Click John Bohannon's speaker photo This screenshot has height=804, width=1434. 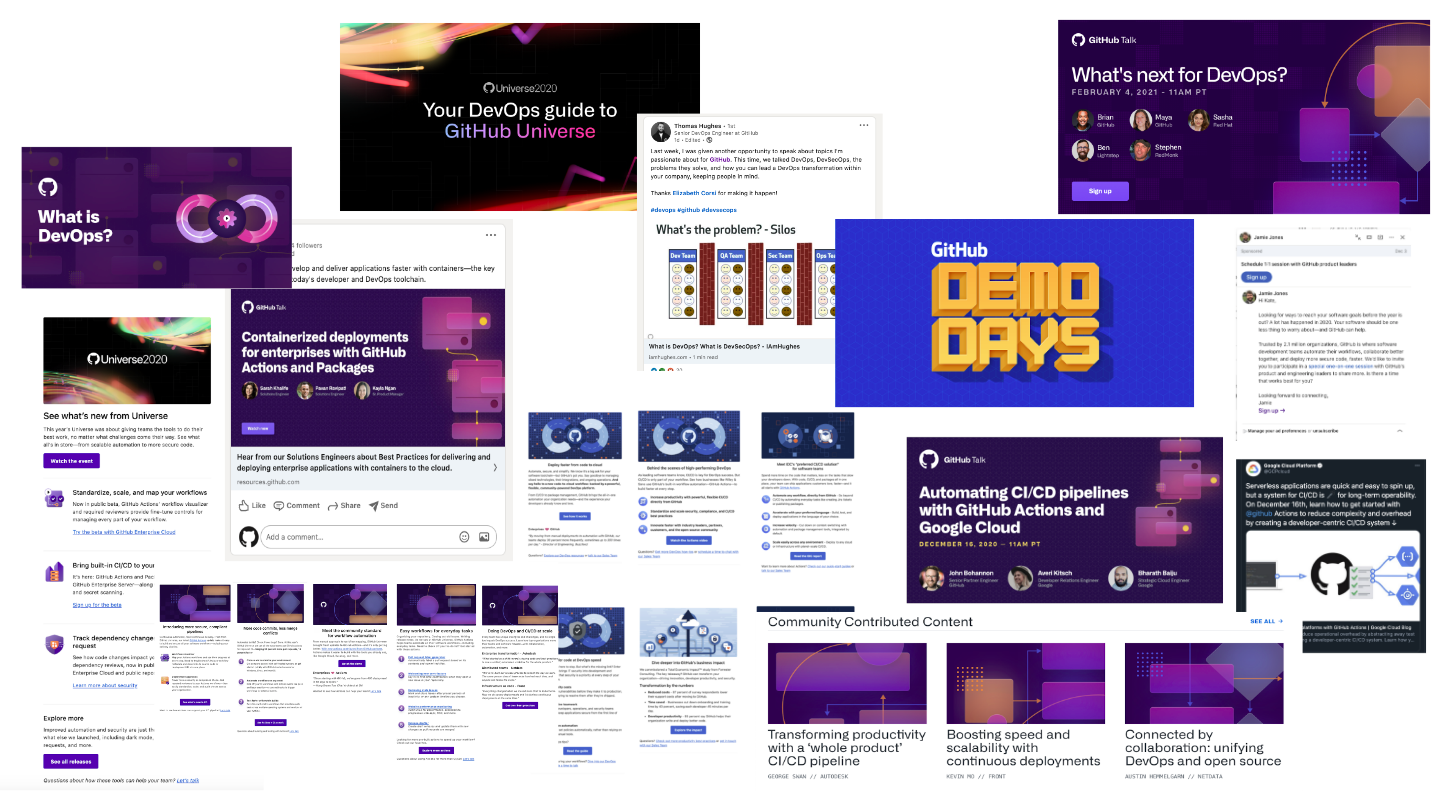click(x=931, y=579)
